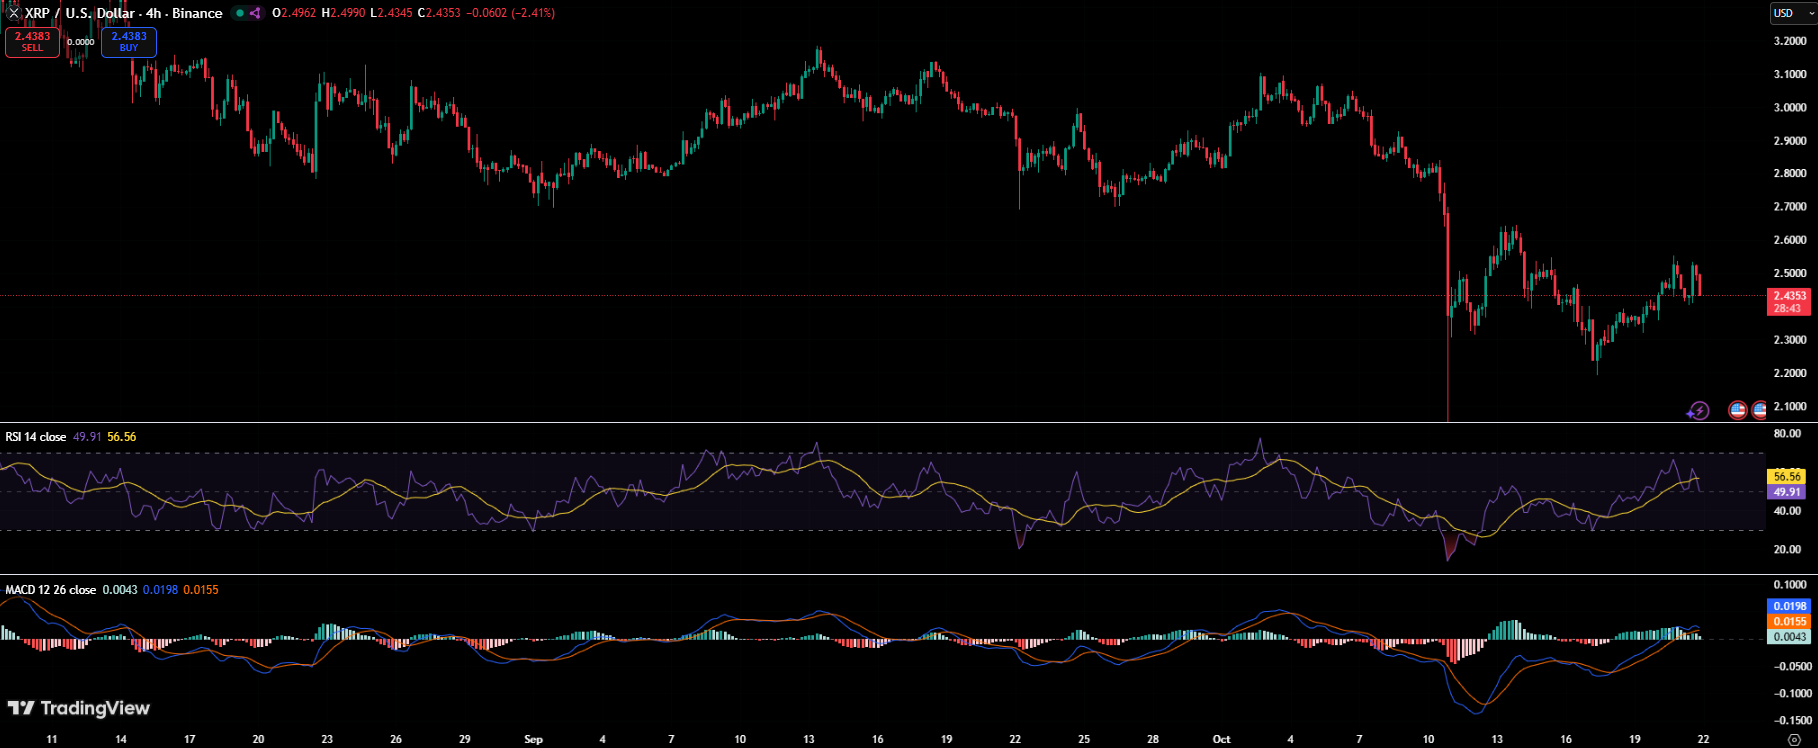Click the blue 0.0198 MACD value label
The height and width of the screenshot is (748, 1818).
pos(1789,606)
